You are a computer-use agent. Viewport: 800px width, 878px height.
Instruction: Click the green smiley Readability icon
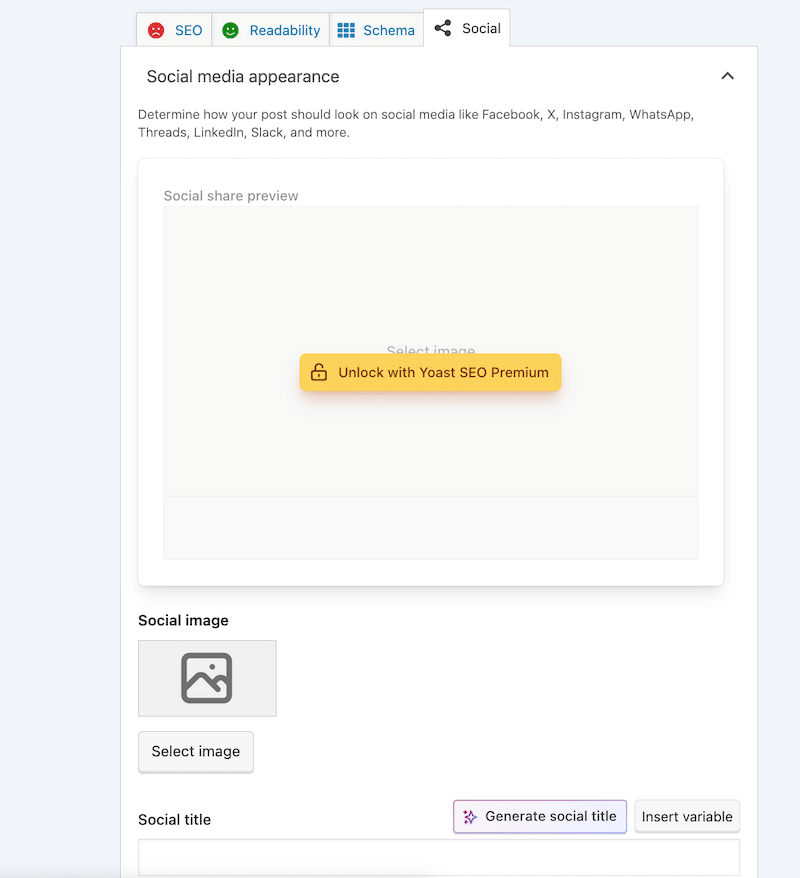tap(230, 29)
